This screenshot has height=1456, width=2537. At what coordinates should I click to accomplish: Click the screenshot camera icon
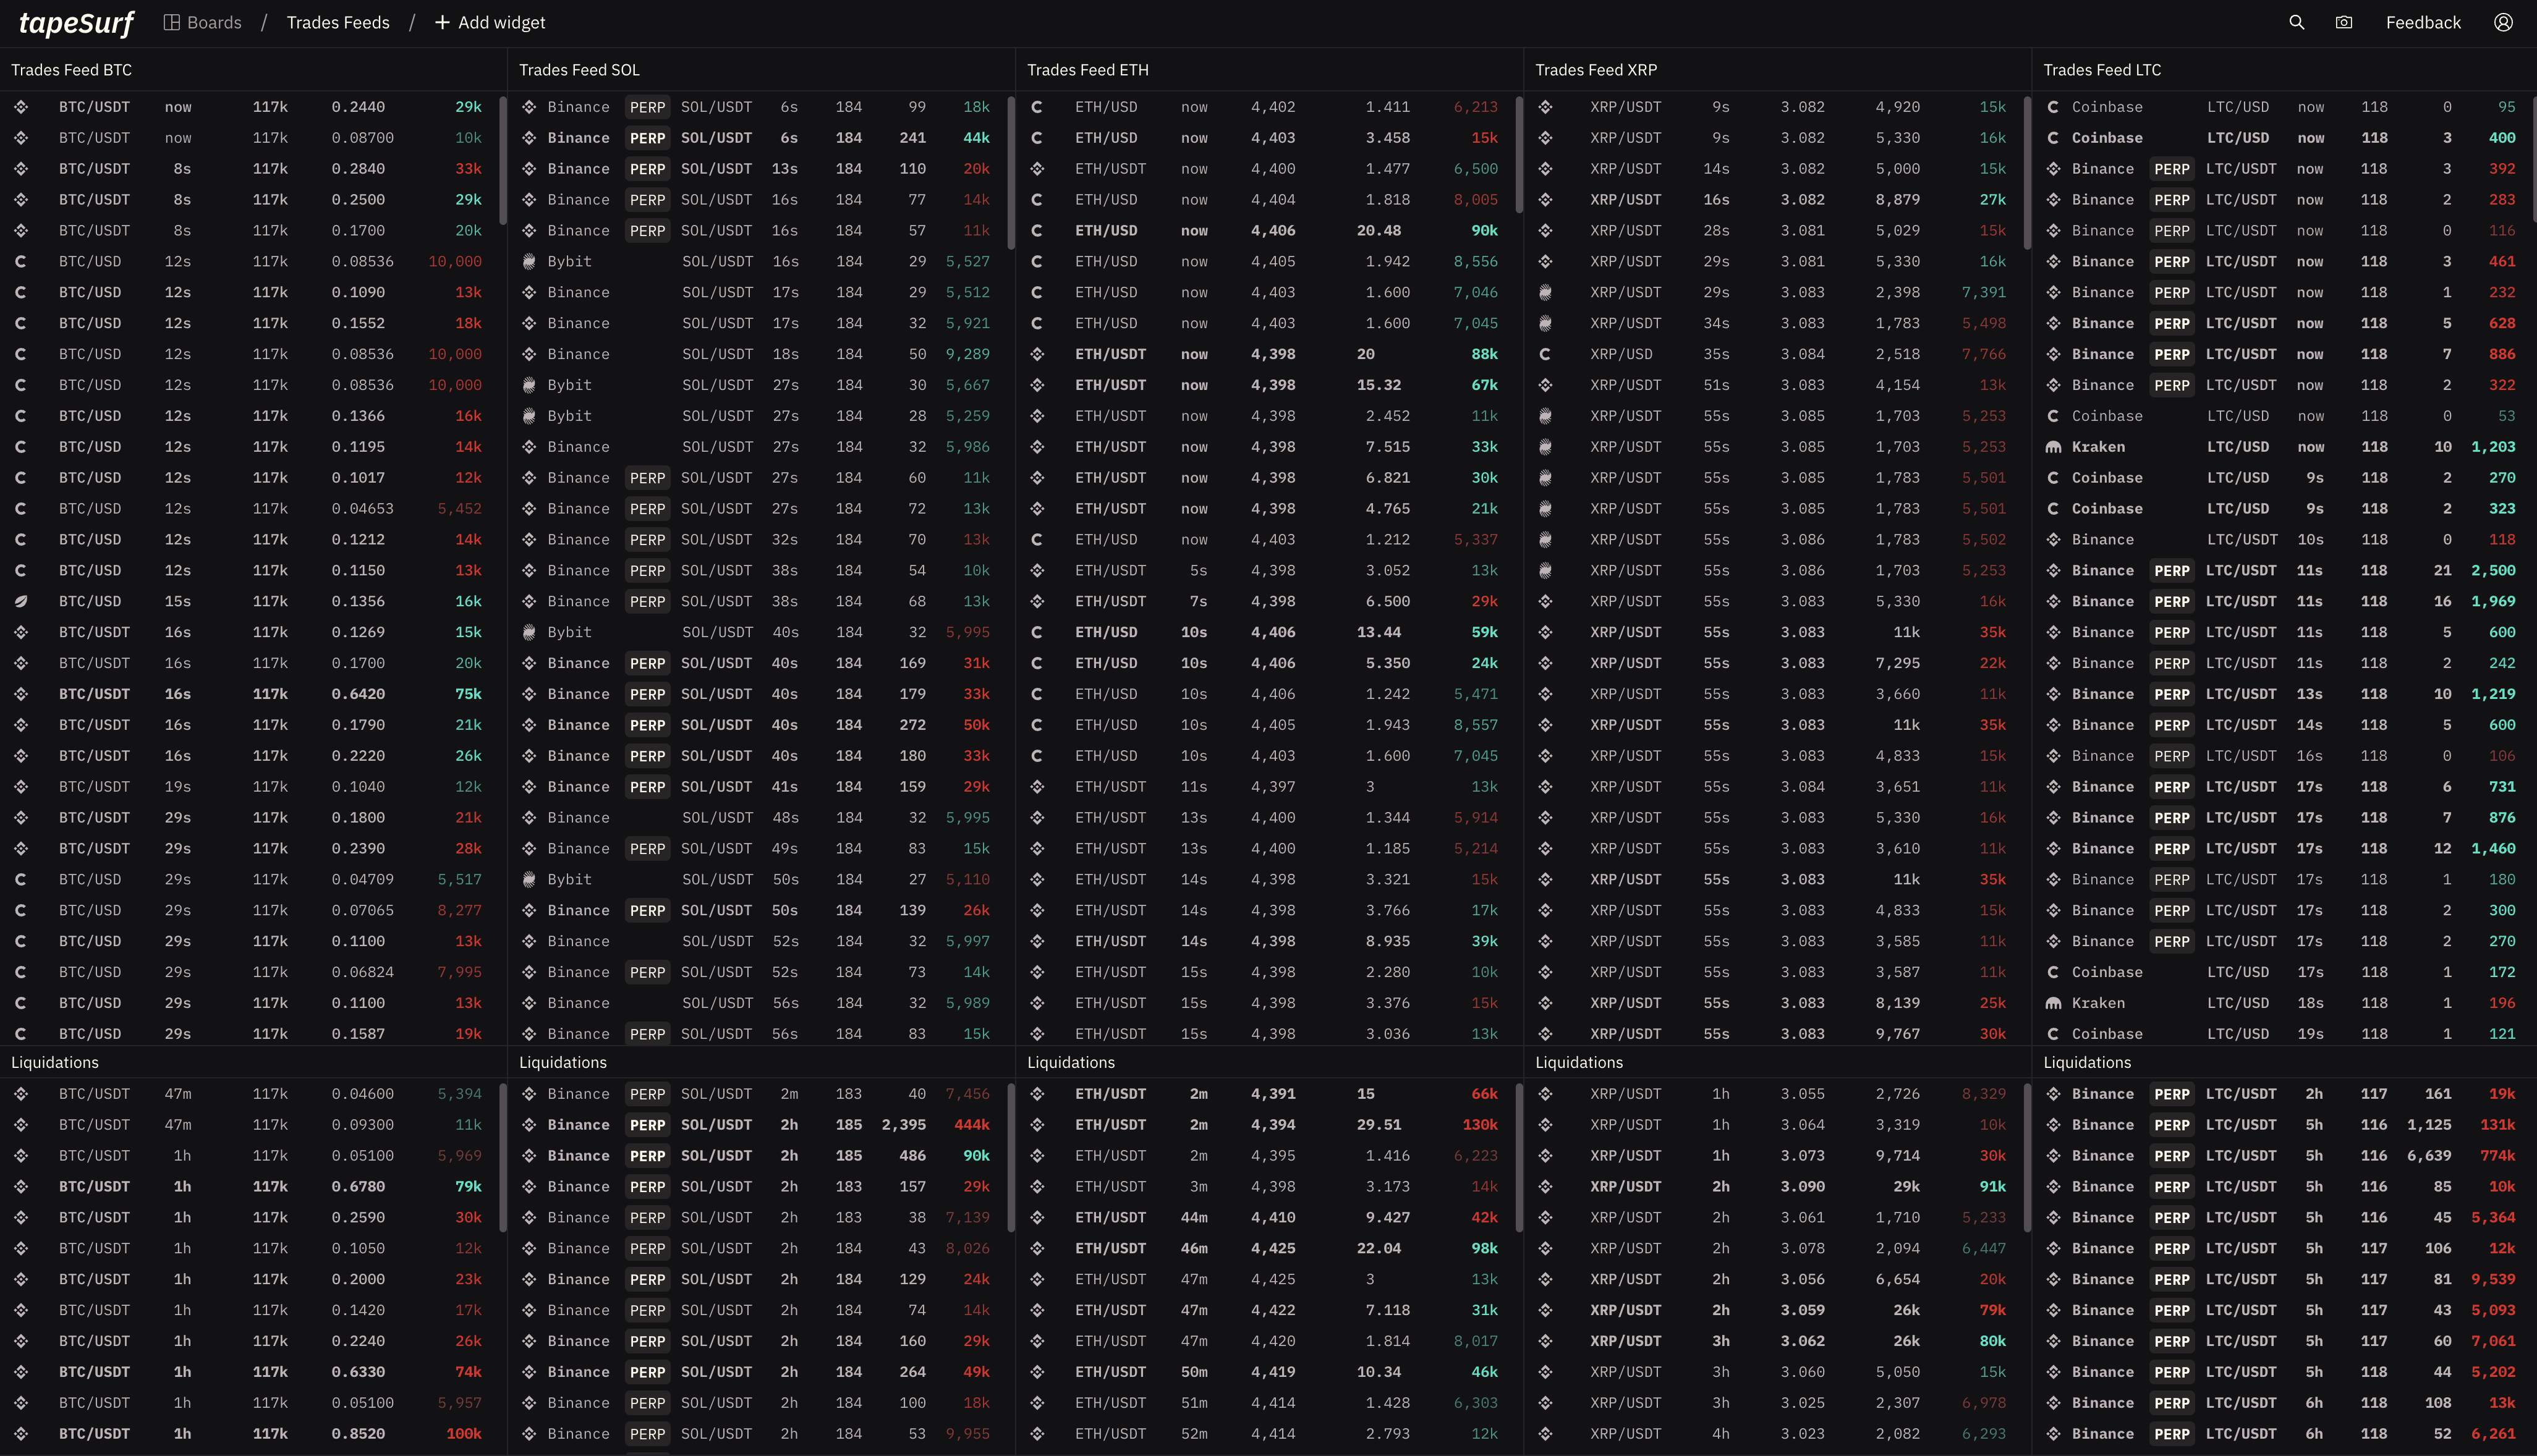pos(2343,22)
